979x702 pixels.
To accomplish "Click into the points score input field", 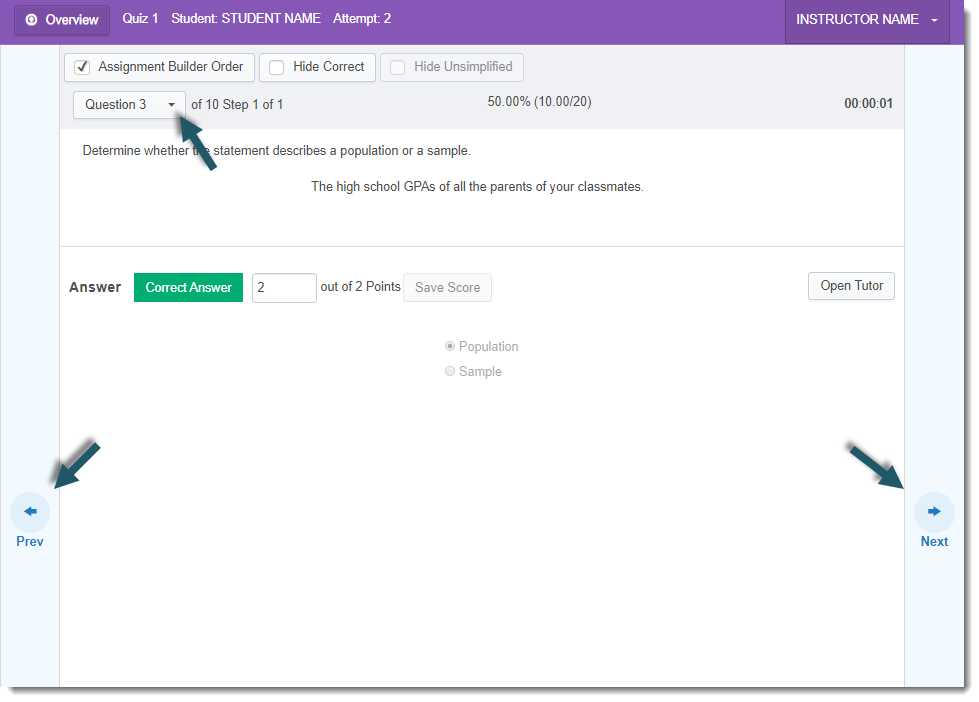I will point(284,288).
